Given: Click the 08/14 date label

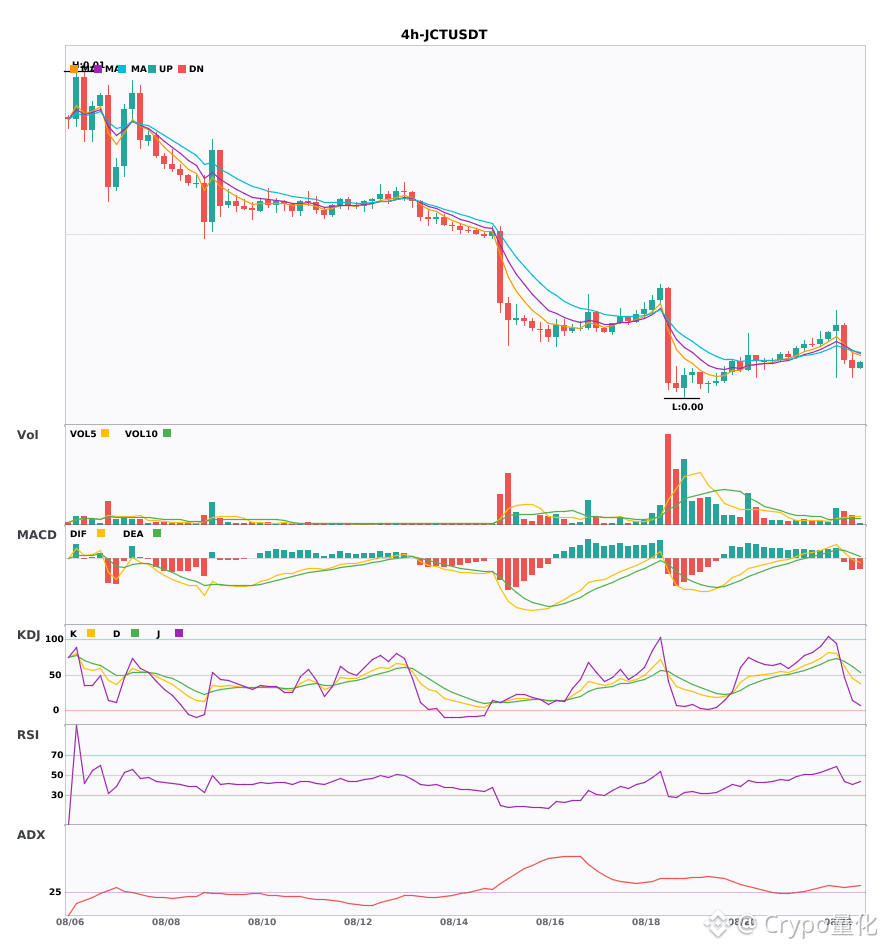Looking at the screenshot, I should [x=454, y=922].
